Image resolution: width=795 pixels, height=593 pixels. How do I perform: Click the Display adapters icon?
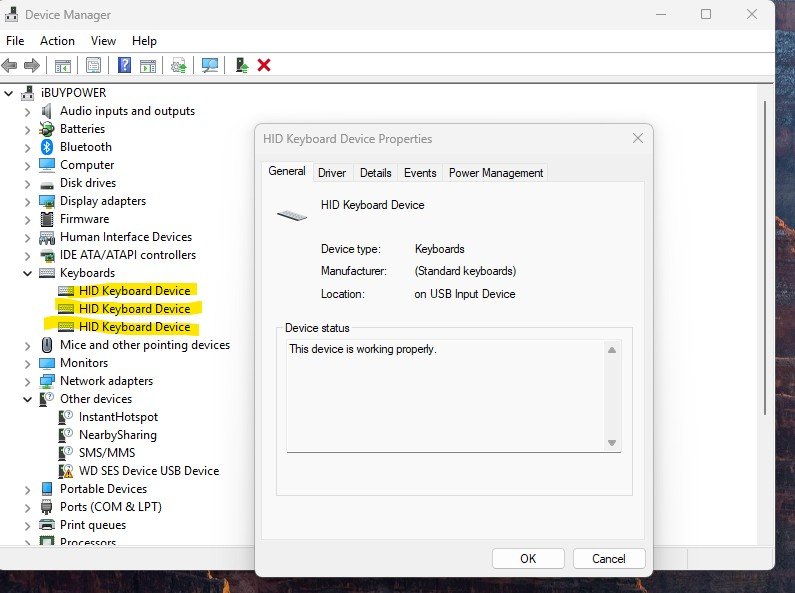[47, 201]
